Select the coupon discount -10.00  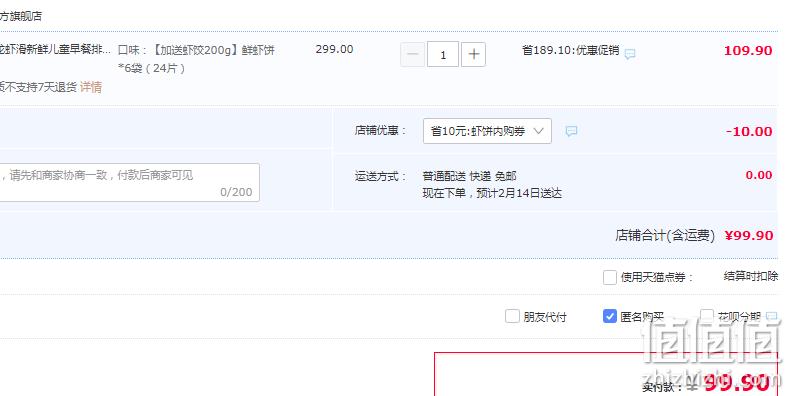pyautogui.click(x=749, y=131)
